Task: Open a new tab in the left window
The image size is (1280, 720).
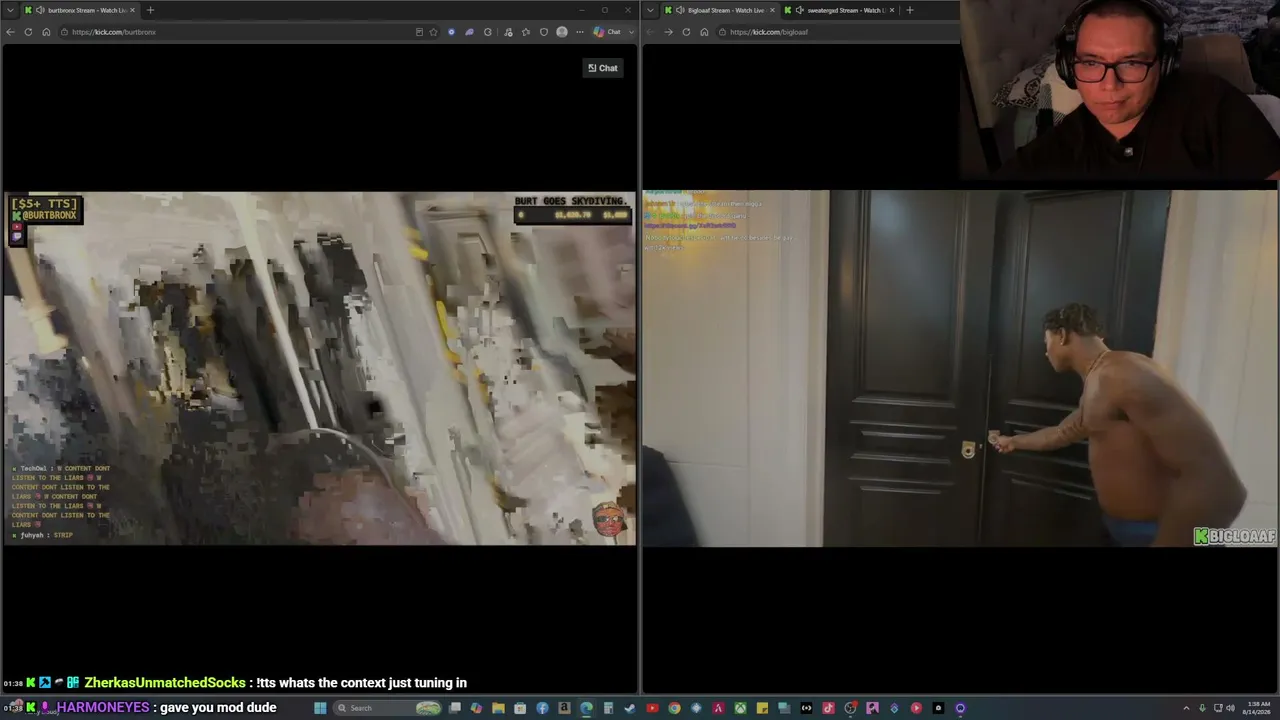Action: 150,10
